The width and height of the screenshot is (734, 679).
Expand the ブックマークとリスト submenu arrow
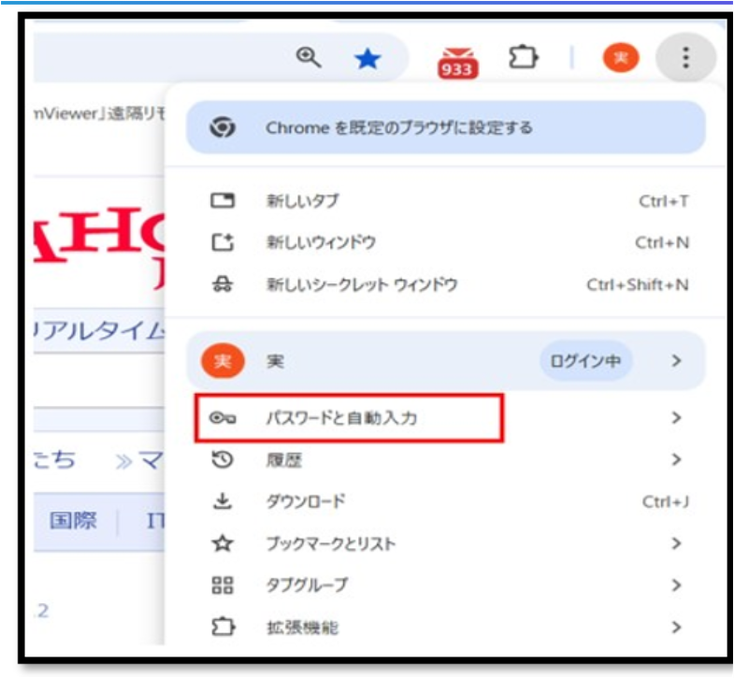pos(676,543)
